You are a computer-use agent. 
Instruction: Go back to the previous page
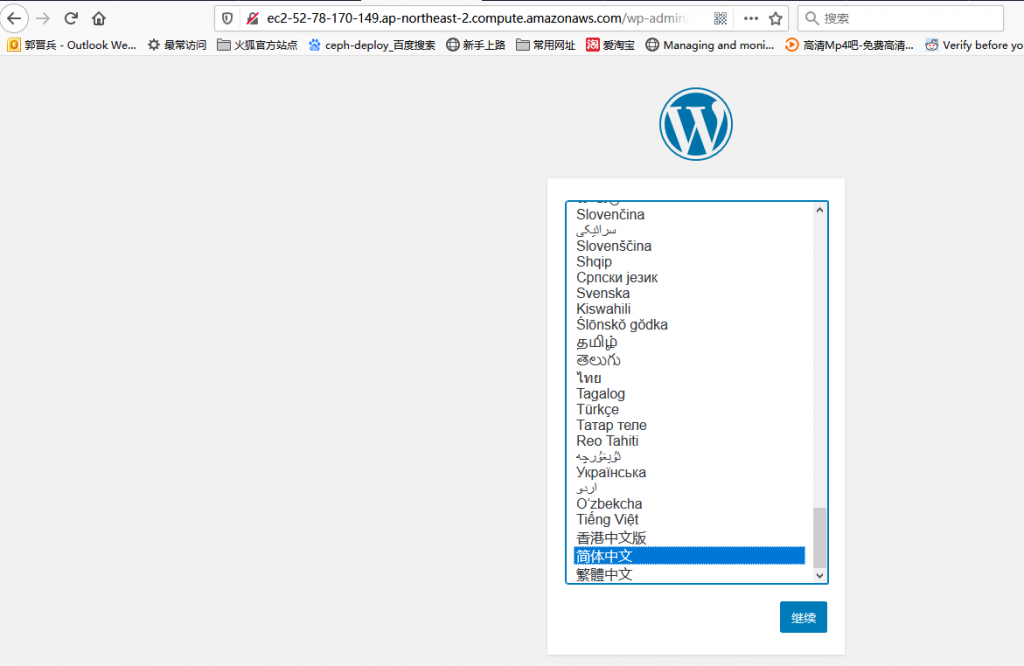click(x=14, y=18)
